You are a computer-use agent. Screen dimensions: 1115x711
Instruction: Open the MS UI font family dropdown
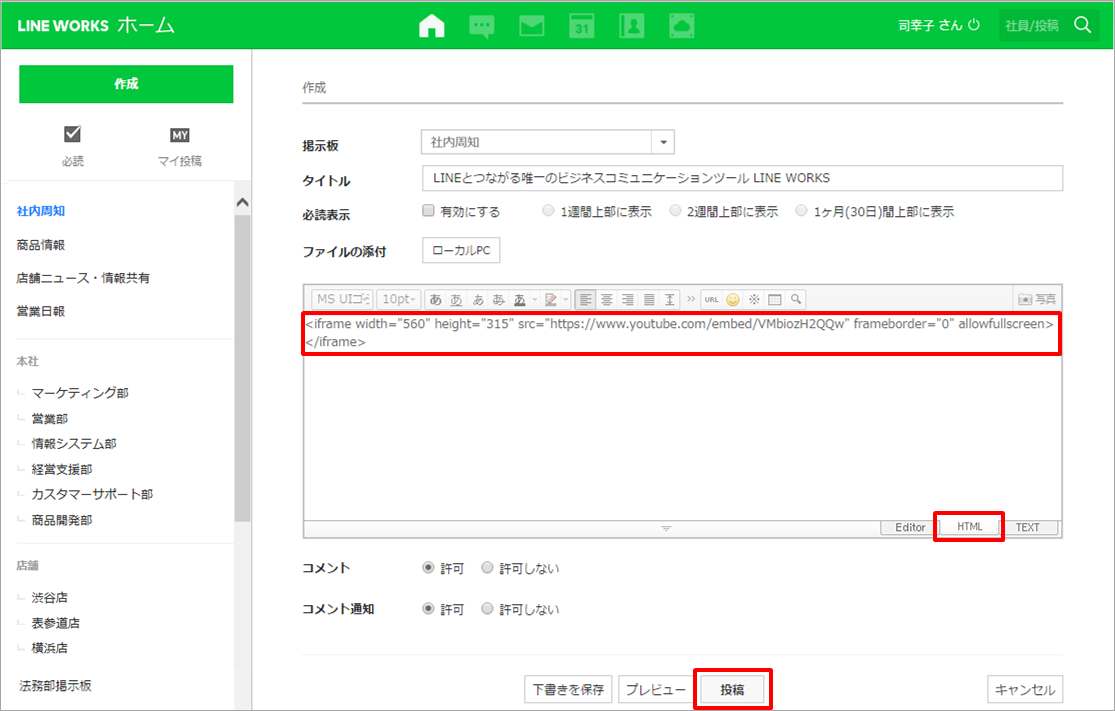[x=342, y=299]
